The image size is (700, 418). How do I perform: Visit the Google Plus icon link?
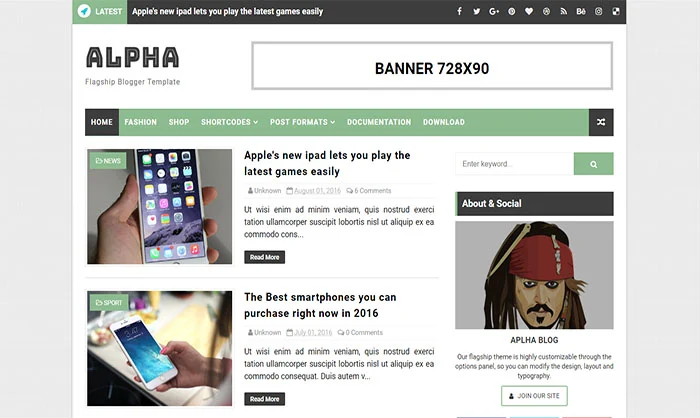(494, 11)
